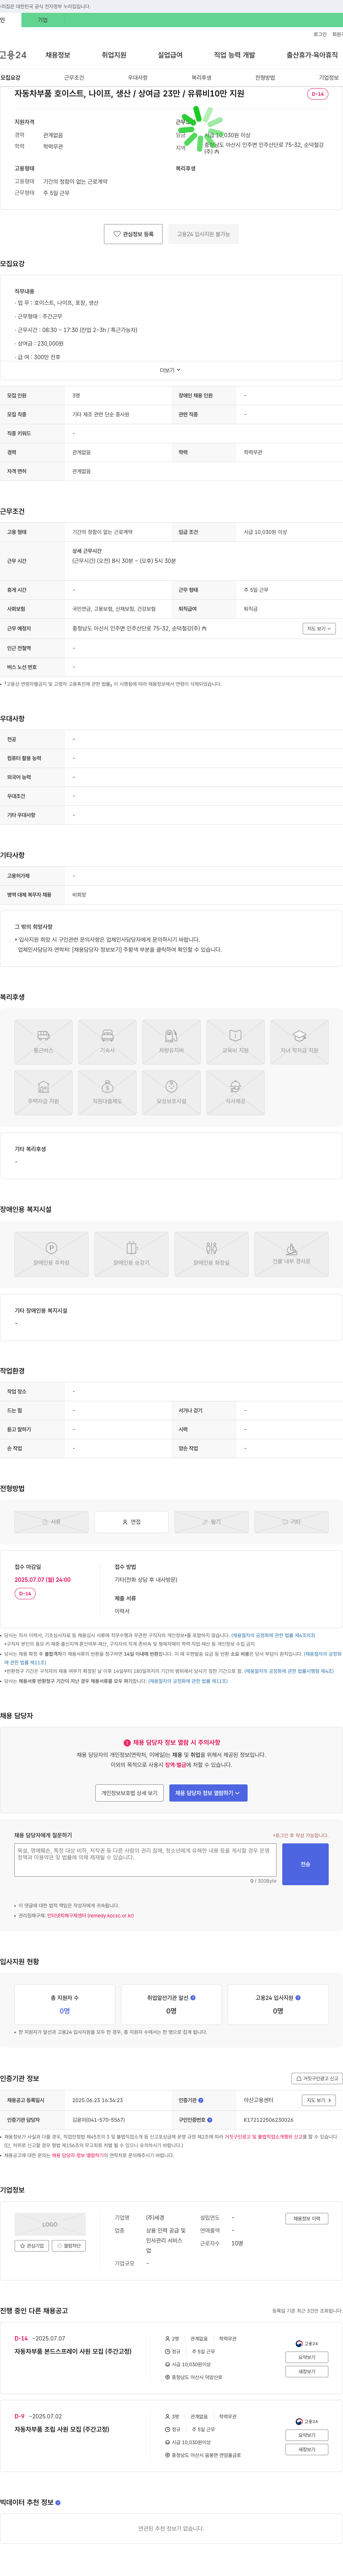Click the 직장대출제도 welfare icon
The width and height of the screenshot is (343, 2576).
coord(107,1093)
